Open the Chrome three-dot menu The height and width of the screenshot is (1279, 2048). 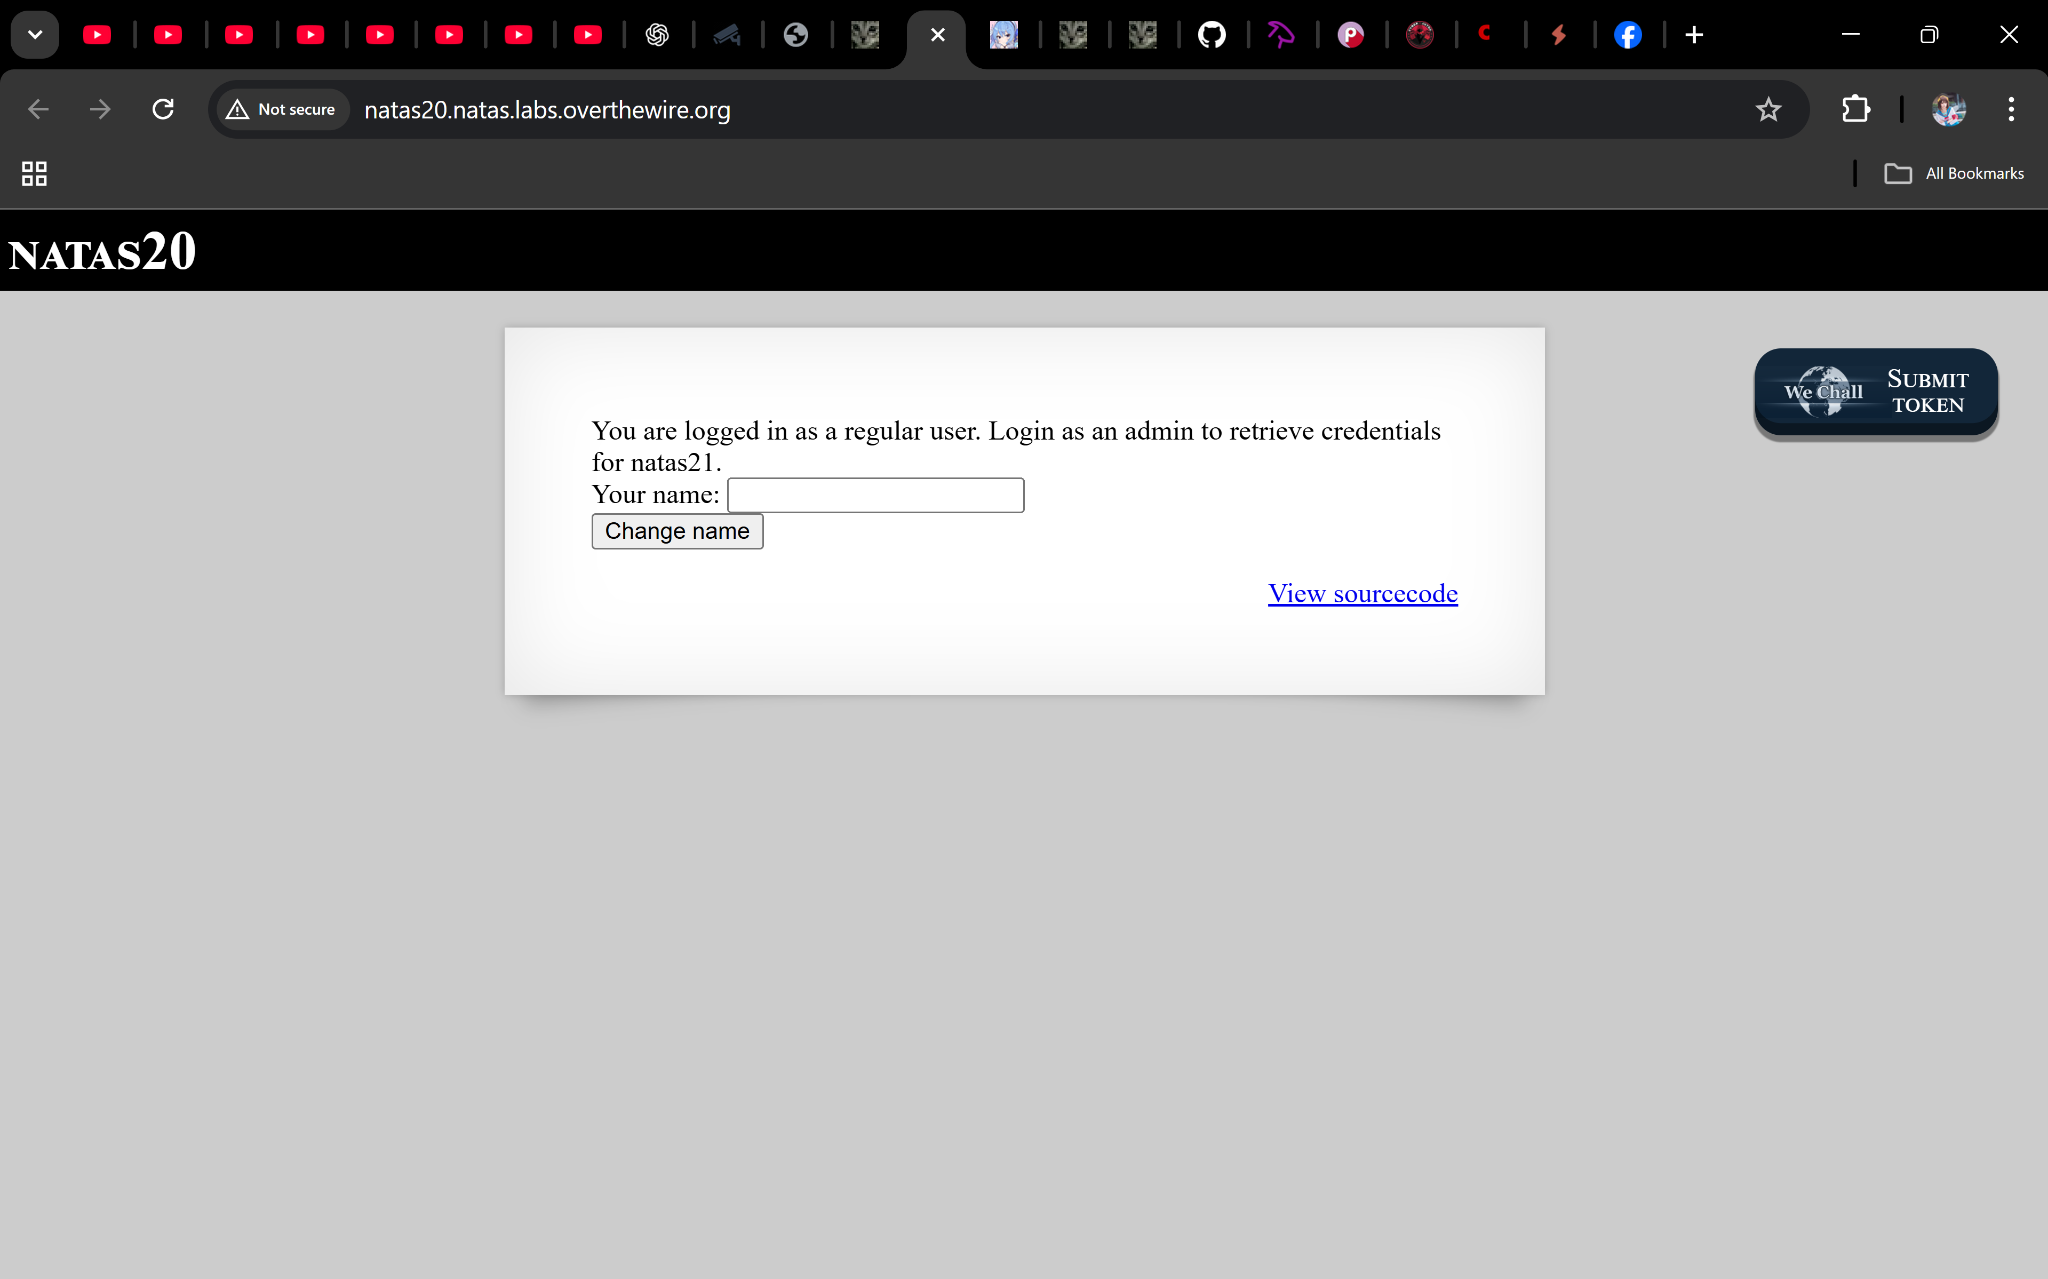[2011, 109]
